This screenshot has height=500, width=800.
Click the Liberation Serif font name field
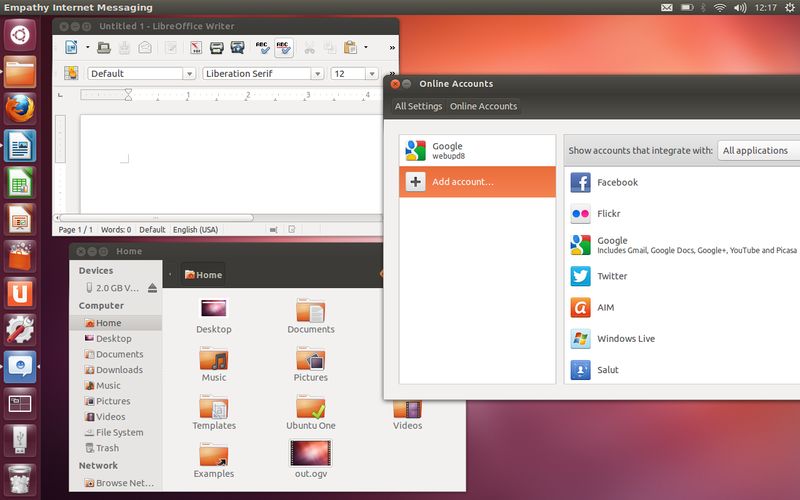[257, 73]
